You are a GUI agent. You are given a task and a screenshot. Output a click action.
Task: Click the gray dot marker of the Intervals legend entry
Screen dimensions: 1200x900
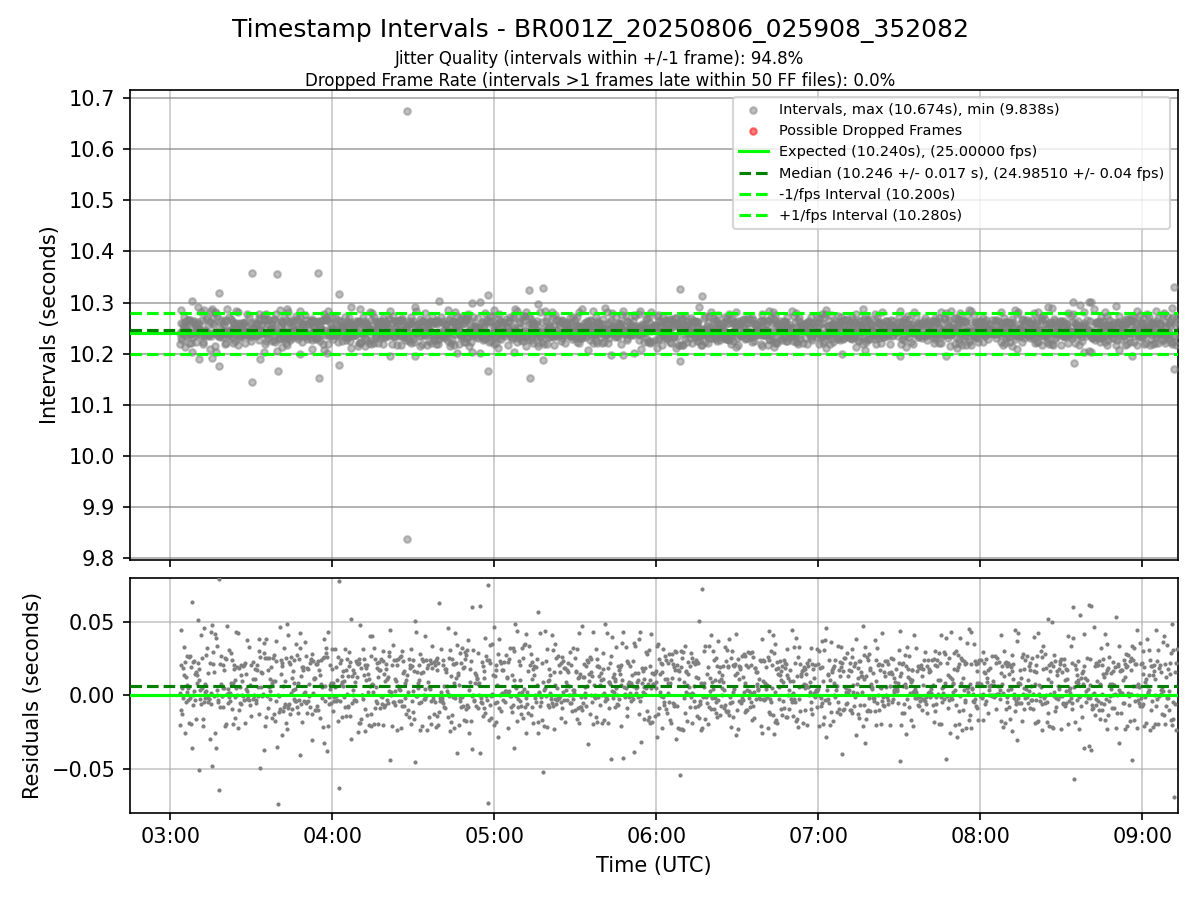[754, 110]
